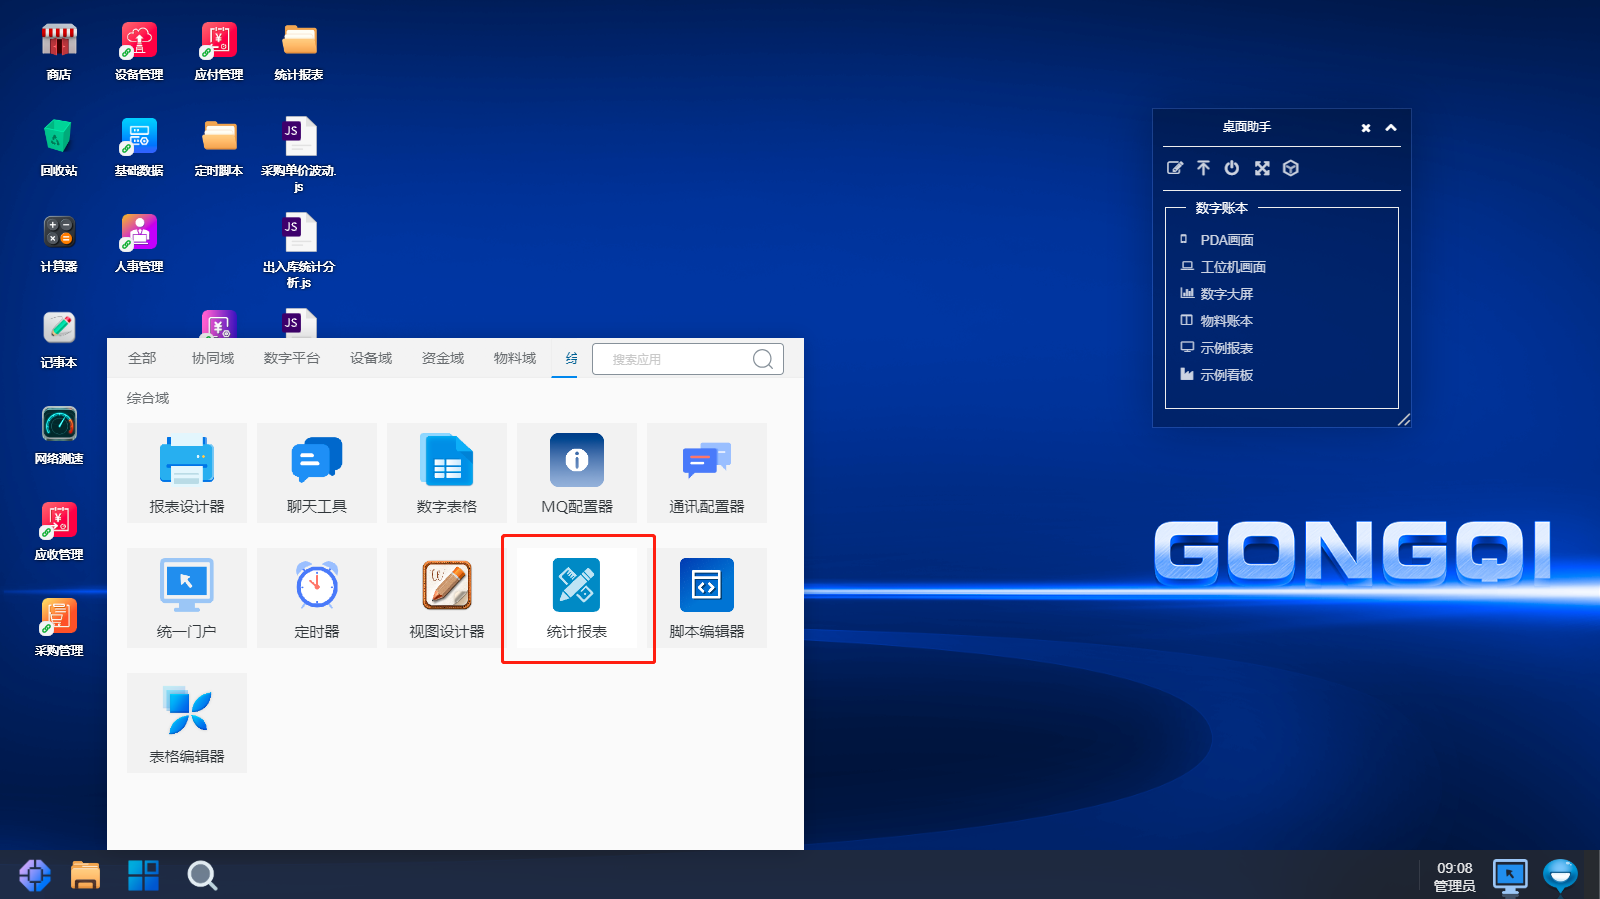The width and height of the screenshot is (1600, 899).
Task: Open 人事管理 desktop shortcut
Action: point(139,244)
